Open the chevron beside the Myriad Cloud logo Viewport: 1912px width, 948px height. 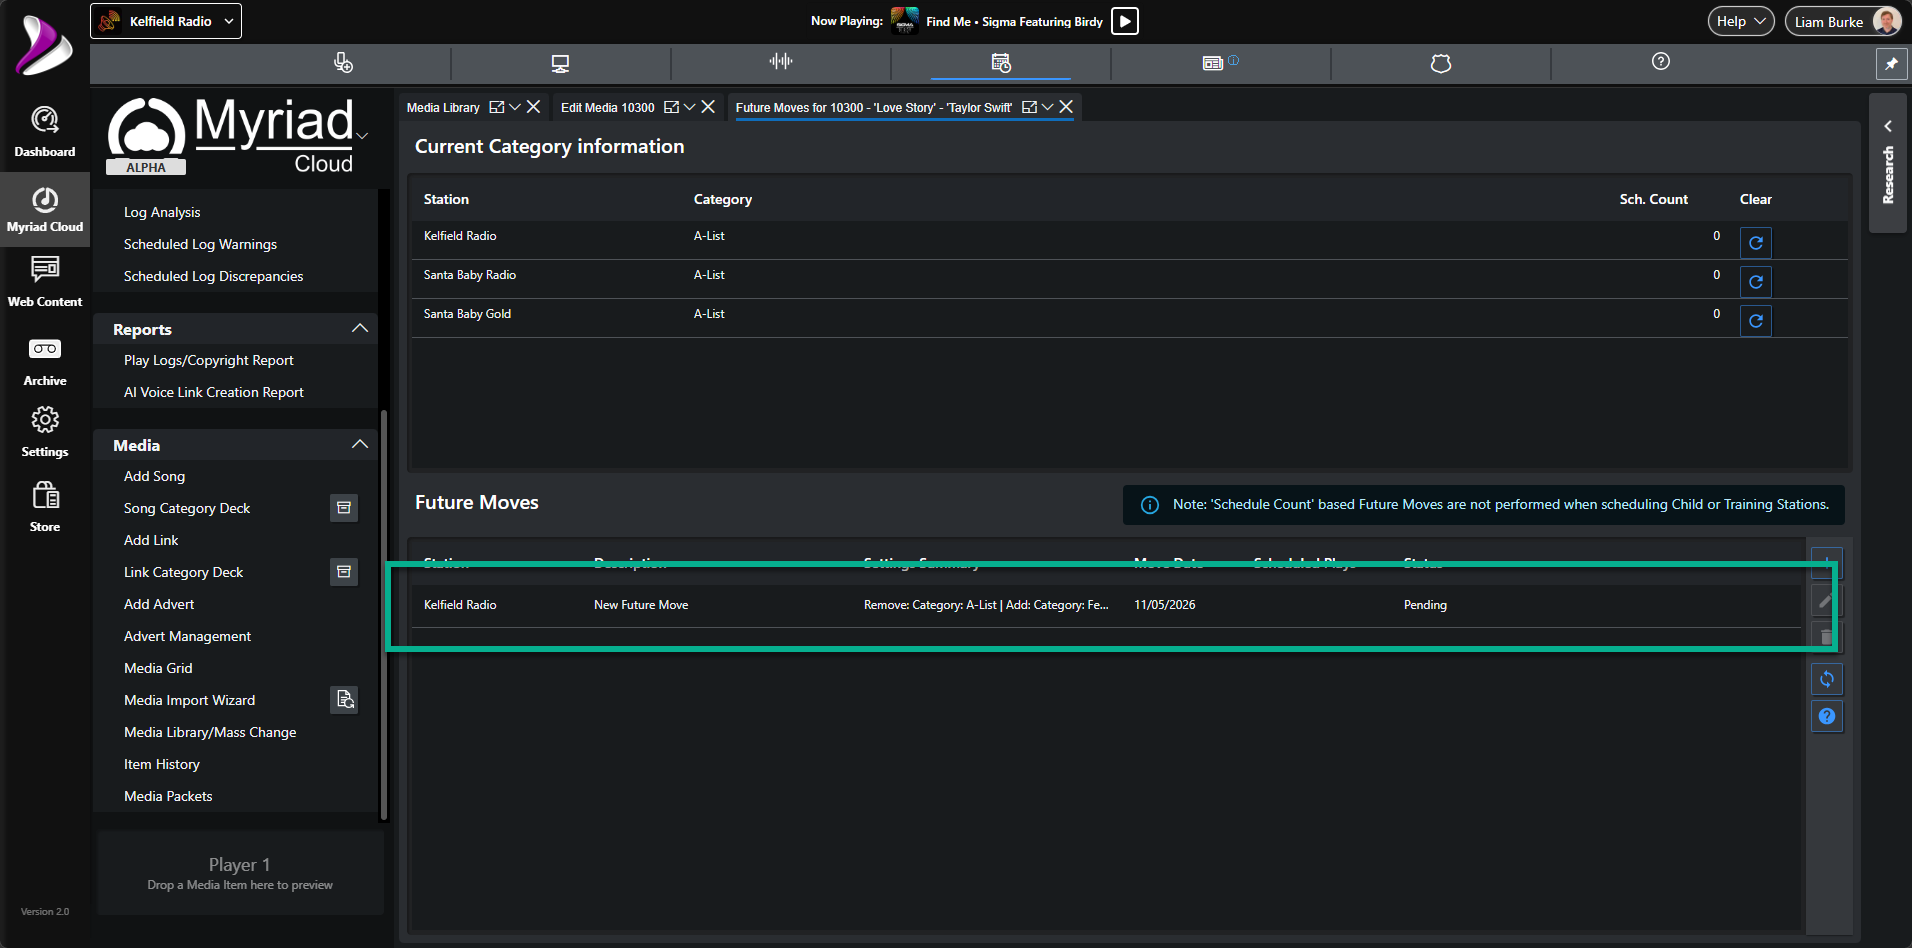pos(362,136)
